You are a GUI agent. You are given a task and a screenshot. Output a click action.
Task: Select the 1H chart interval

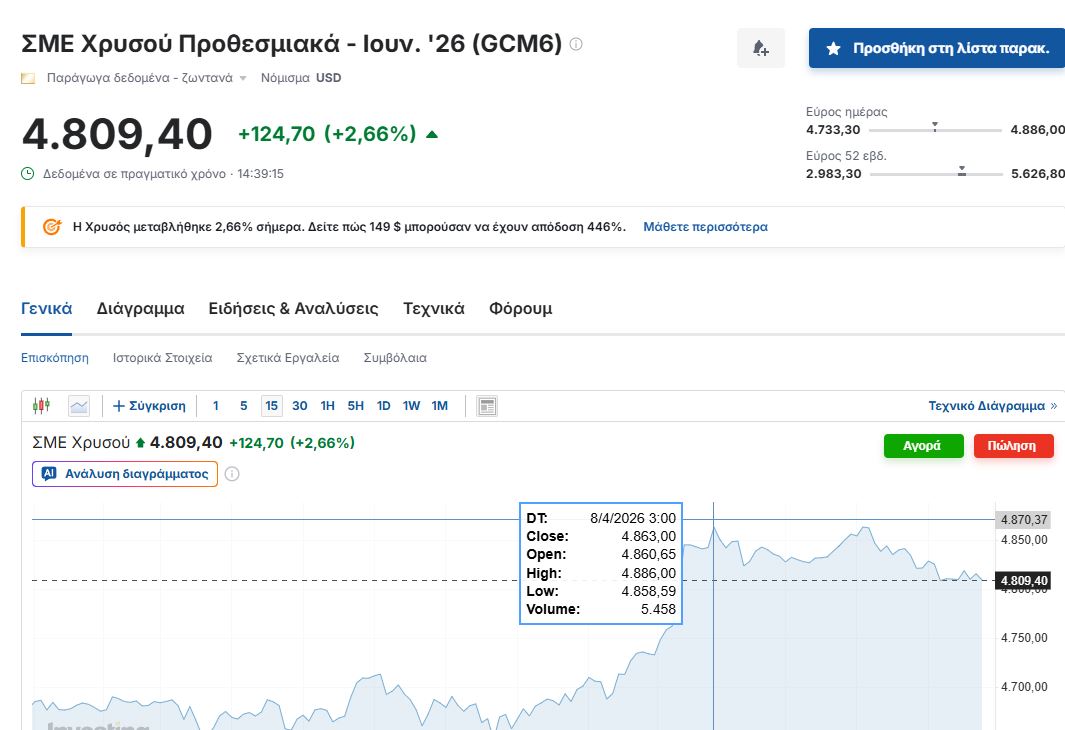pos(327,406)
